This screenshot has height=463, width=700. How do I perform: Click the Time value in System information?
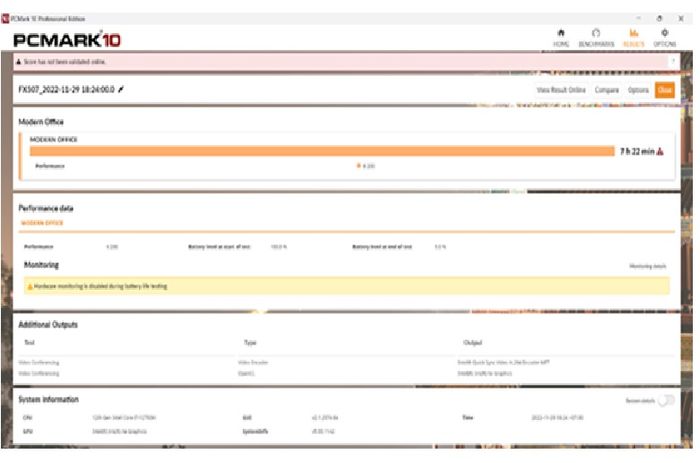point(557,417)
